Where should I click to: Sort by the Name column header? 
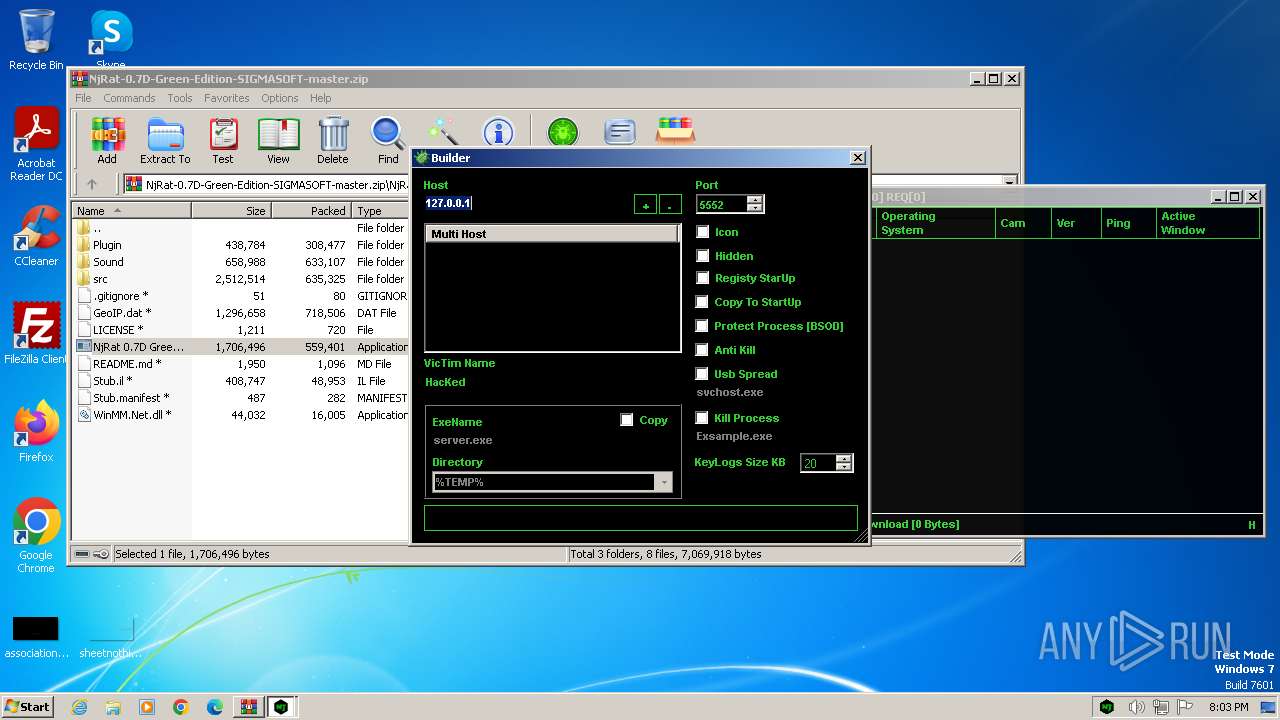[131, 211]
